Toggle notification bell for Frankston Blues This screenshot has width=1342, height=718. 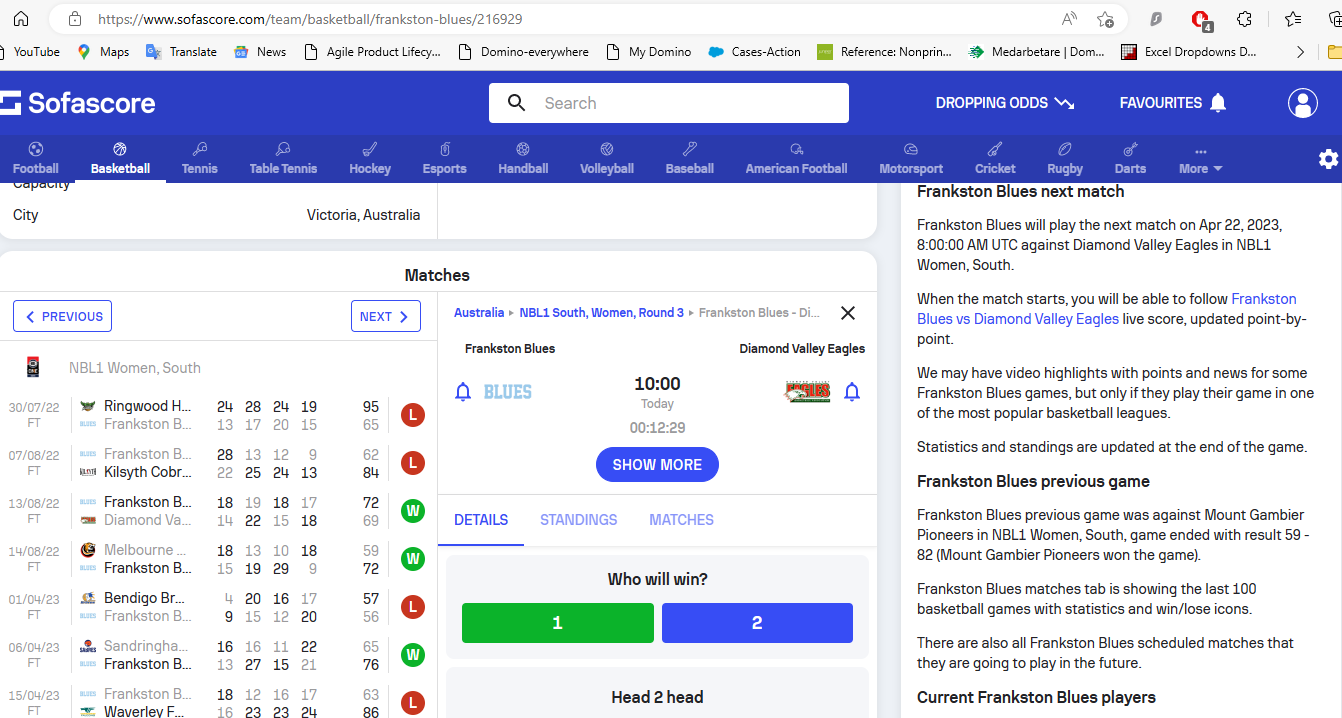point(463,392)
